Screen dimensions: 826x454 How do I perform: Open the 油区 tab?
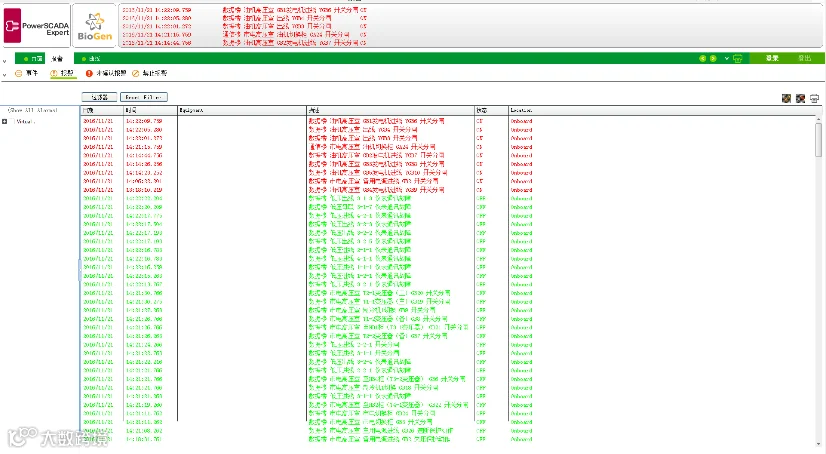[91, 58]
